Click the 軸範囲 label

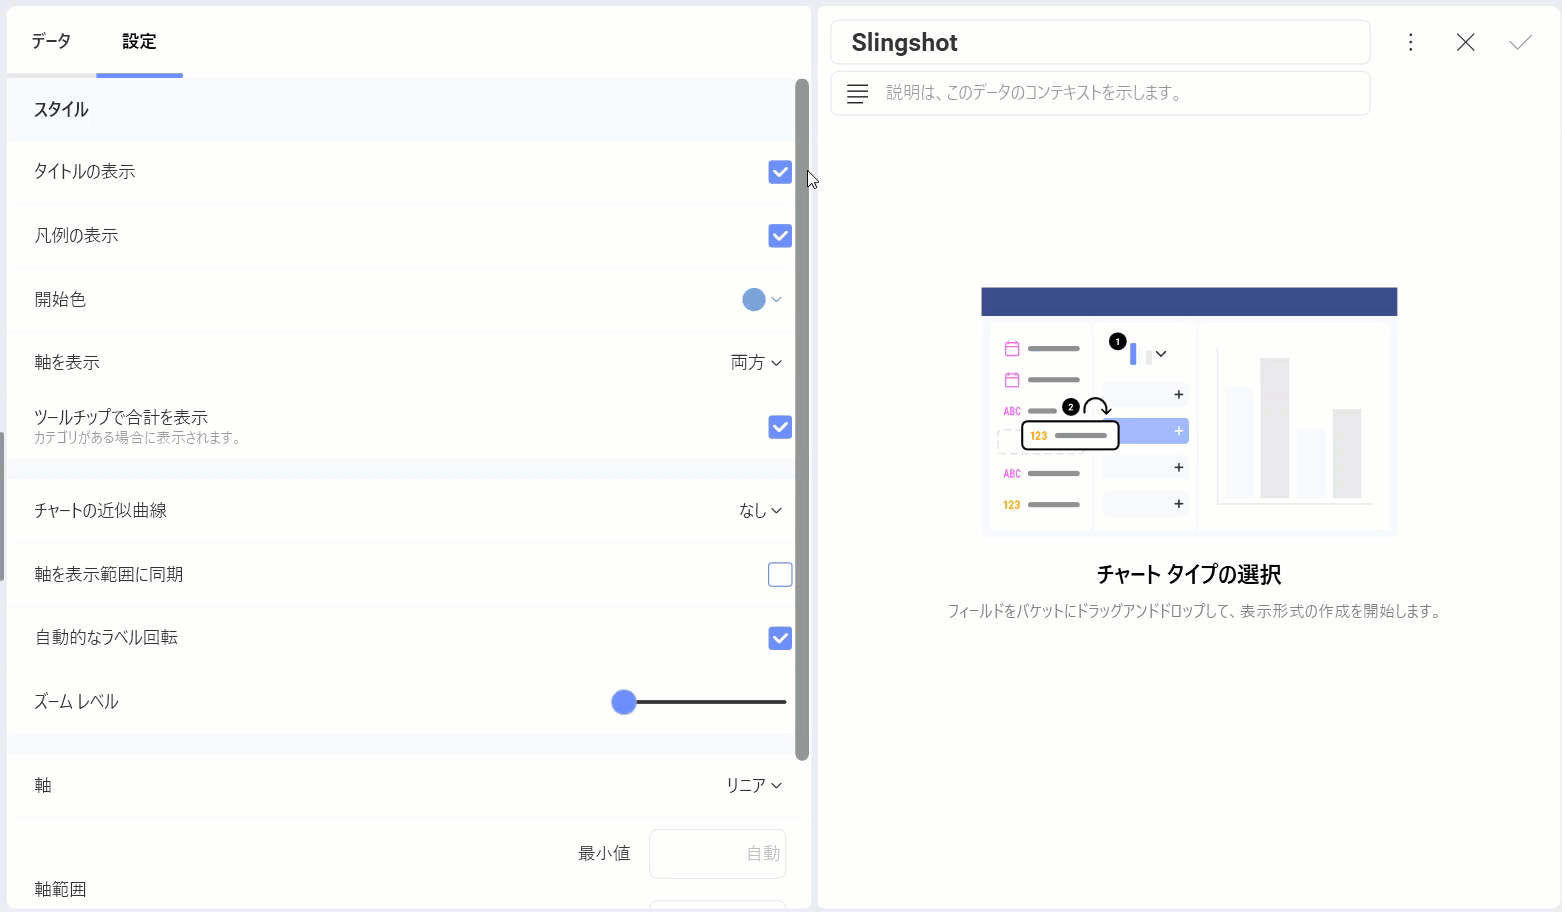tap(60, 889)
